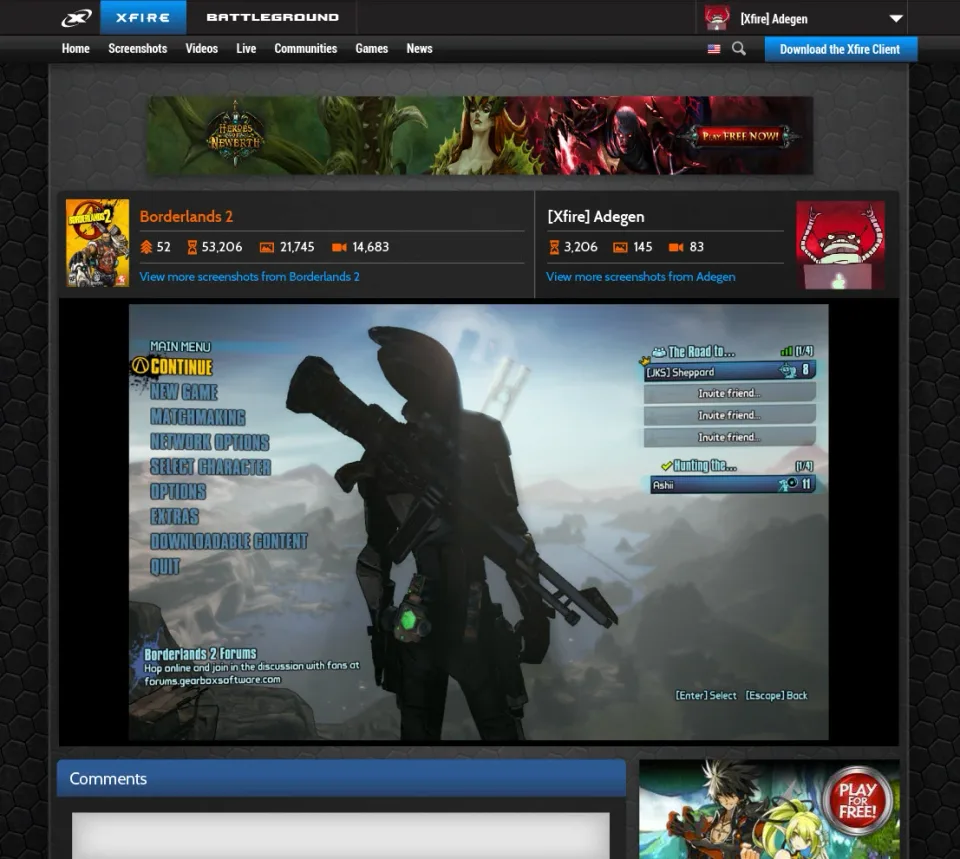Open the Games menu item
Viewport: 960px width, 859px height.
pyautogui.click(x=372, y=48)
